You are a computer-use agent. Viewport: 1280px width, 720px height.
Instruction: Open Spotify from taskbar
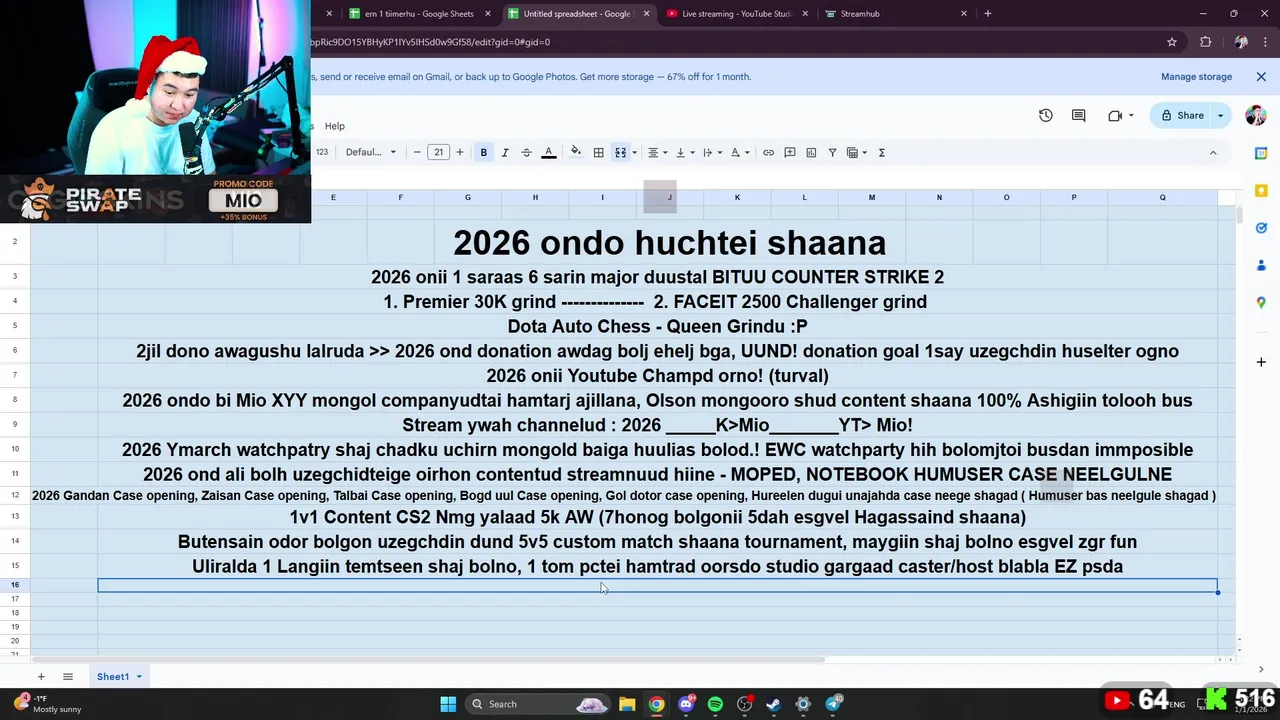pyautogui.click(x=715, y=704)
